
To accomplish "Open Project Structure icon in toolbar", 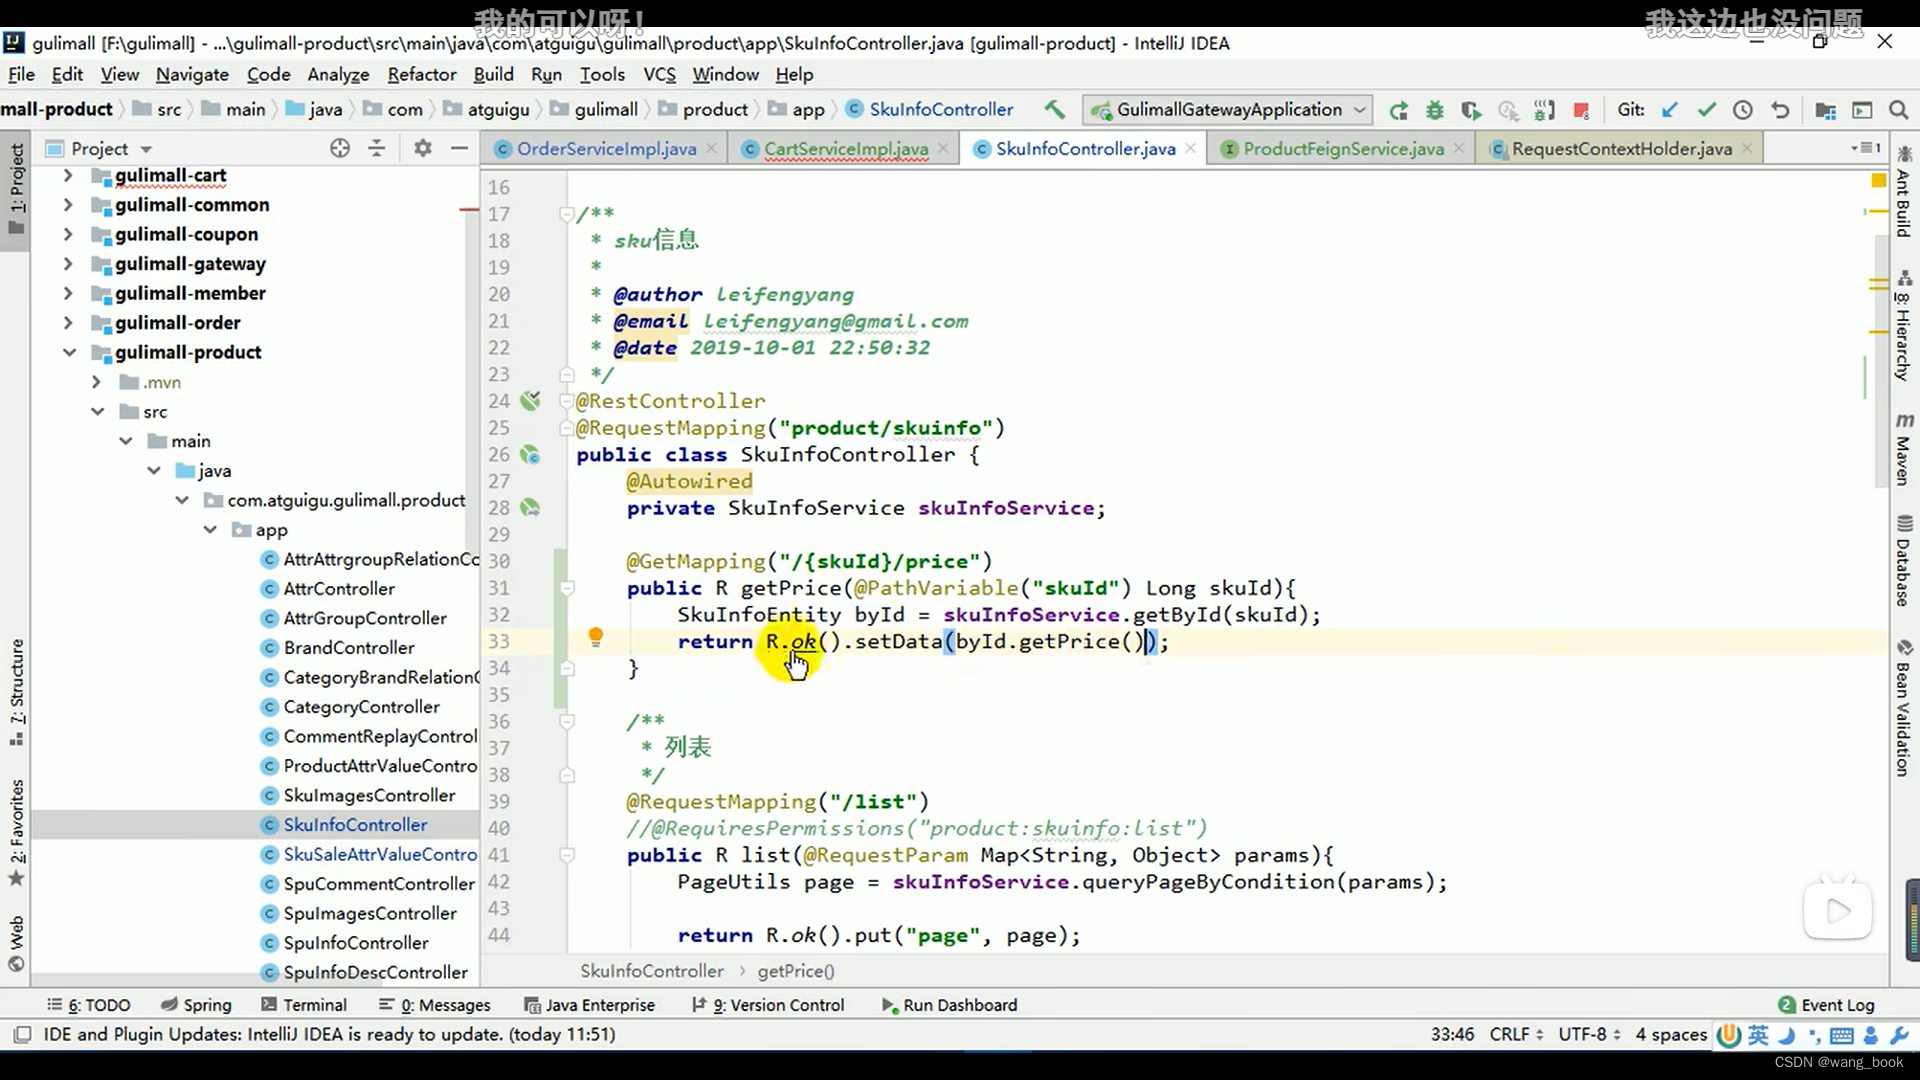I will (1825, 110).
